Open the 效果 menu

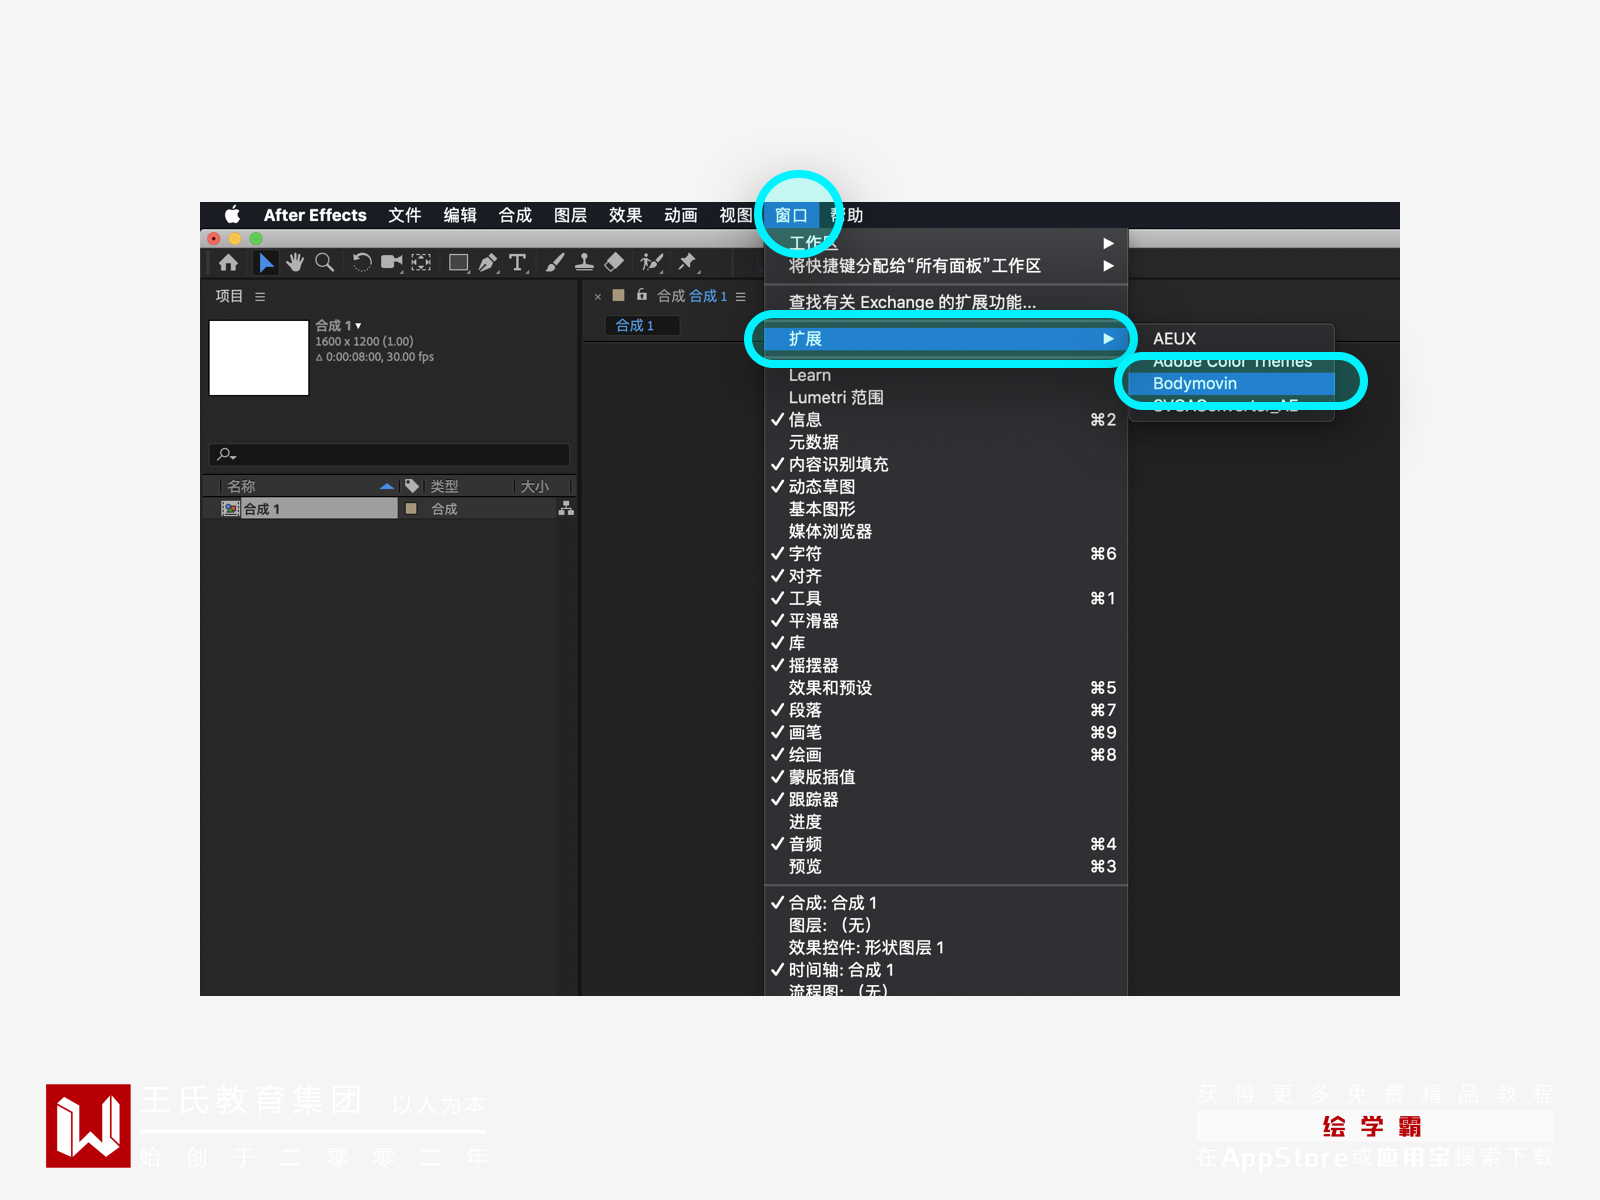coord(625,215)
